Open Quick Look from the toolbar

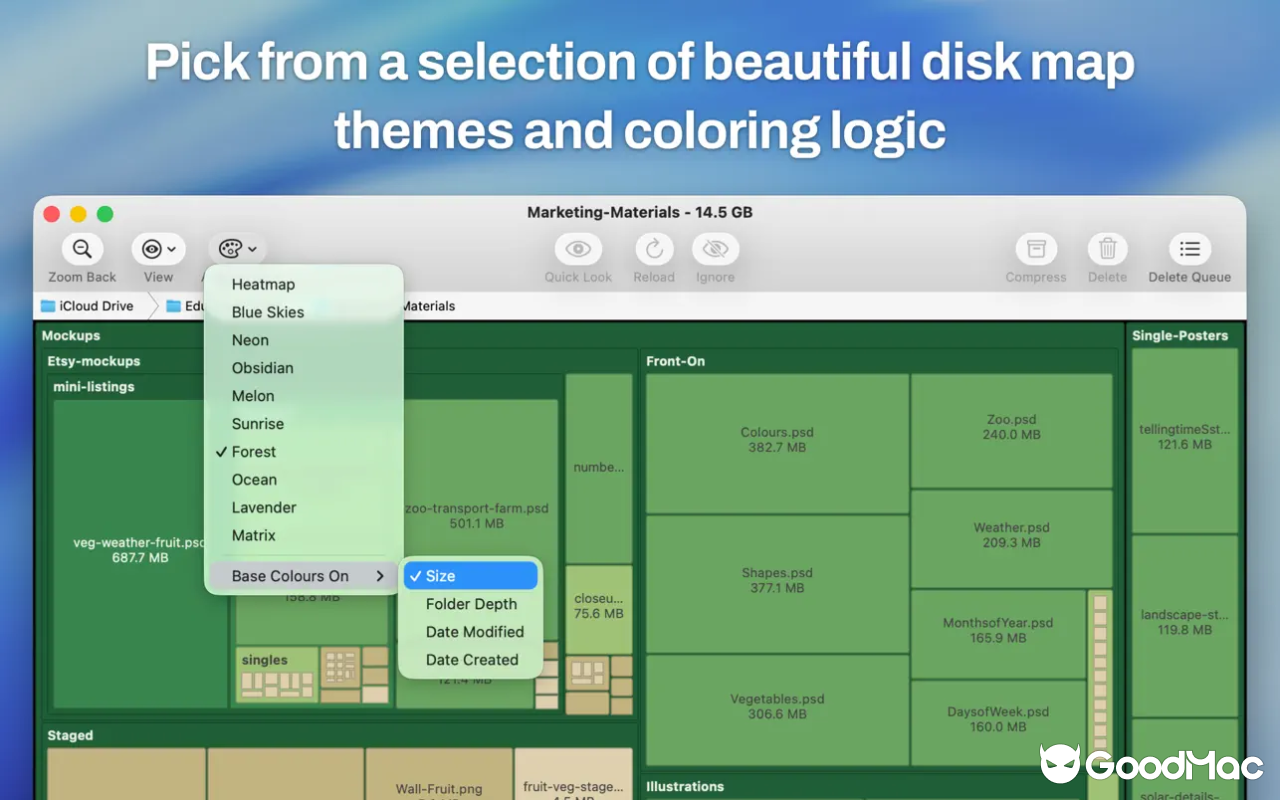577,249
